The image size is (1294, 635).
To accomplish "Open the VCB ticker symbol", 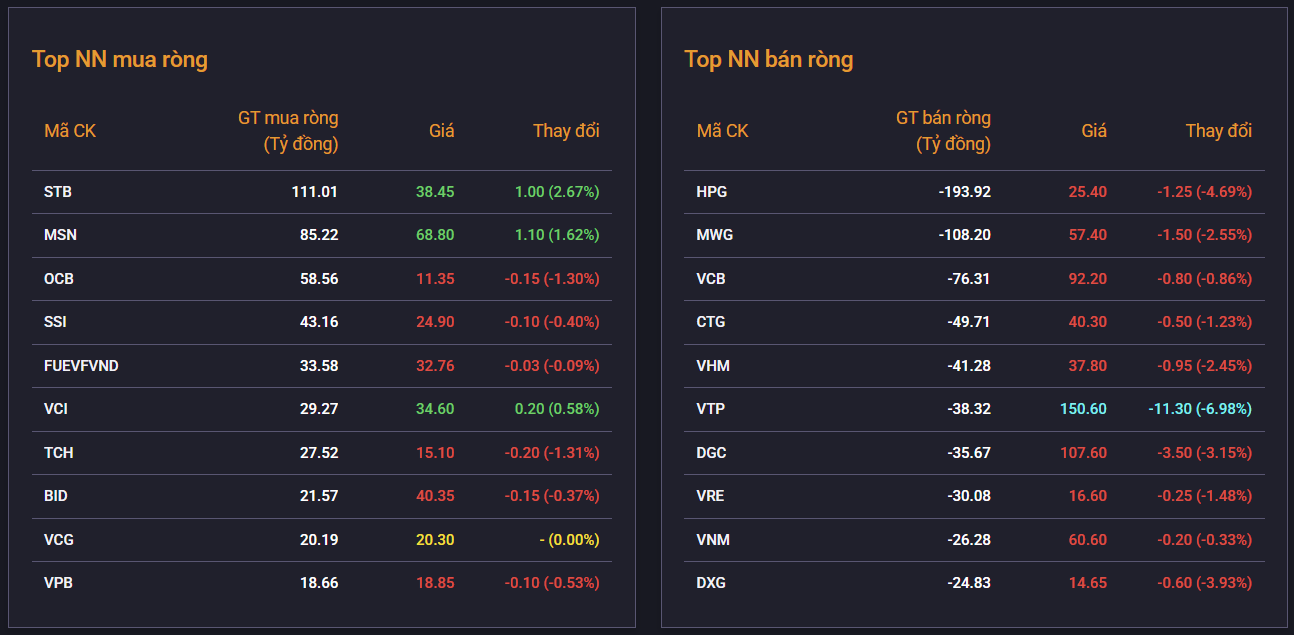I will click(711, 278).
